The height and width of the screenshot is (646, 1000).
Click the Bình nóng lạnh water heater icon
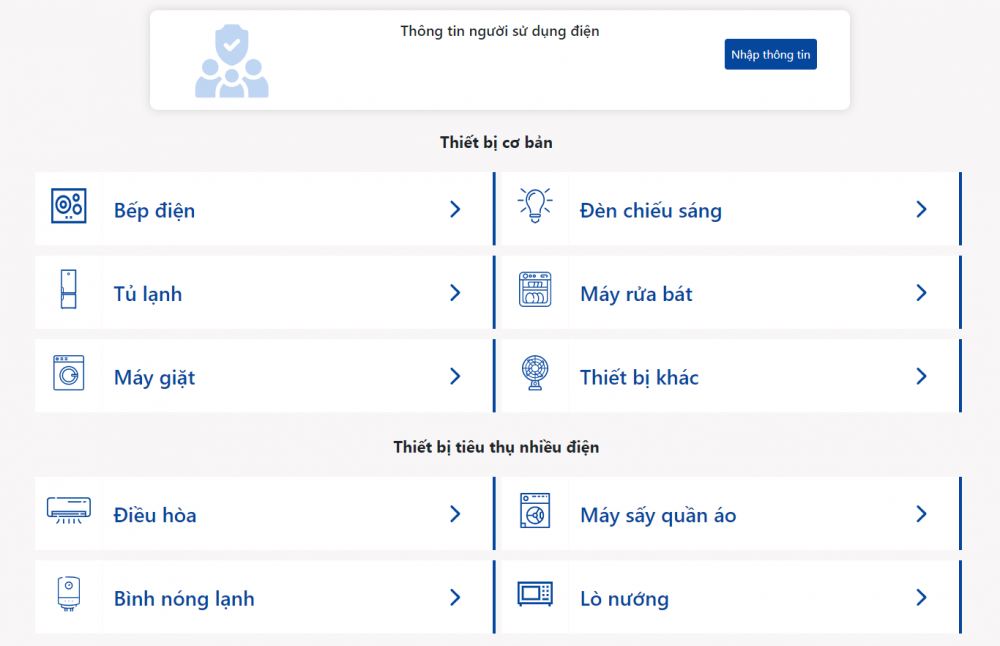[x=68, y=597]
